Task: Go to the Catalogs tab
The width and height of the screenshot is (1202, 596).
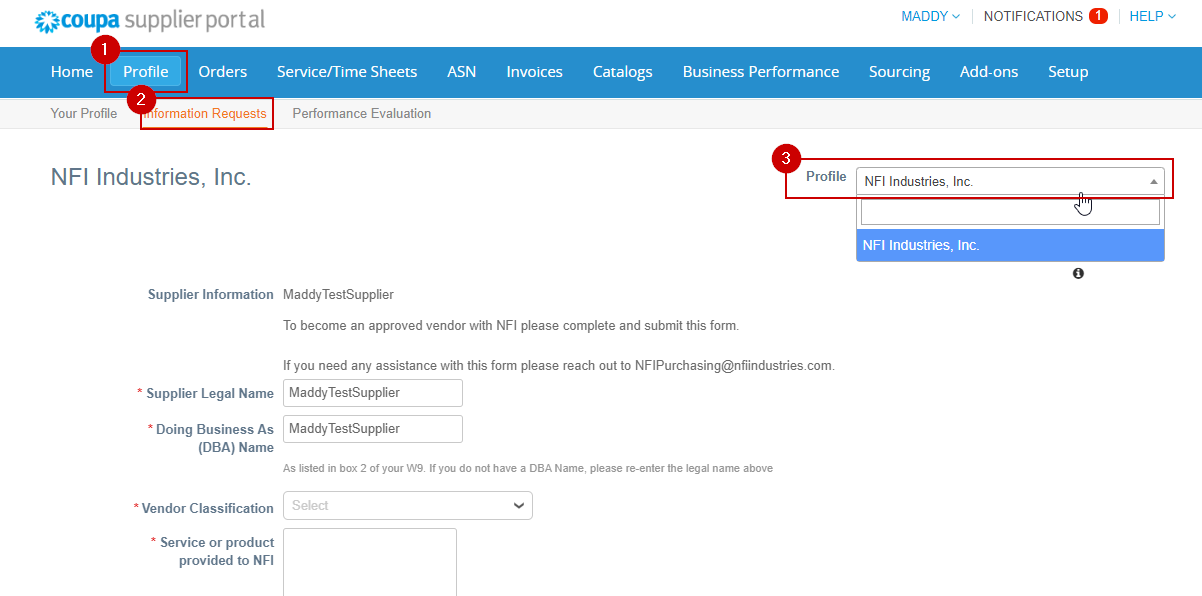Action: click(623, 72)
